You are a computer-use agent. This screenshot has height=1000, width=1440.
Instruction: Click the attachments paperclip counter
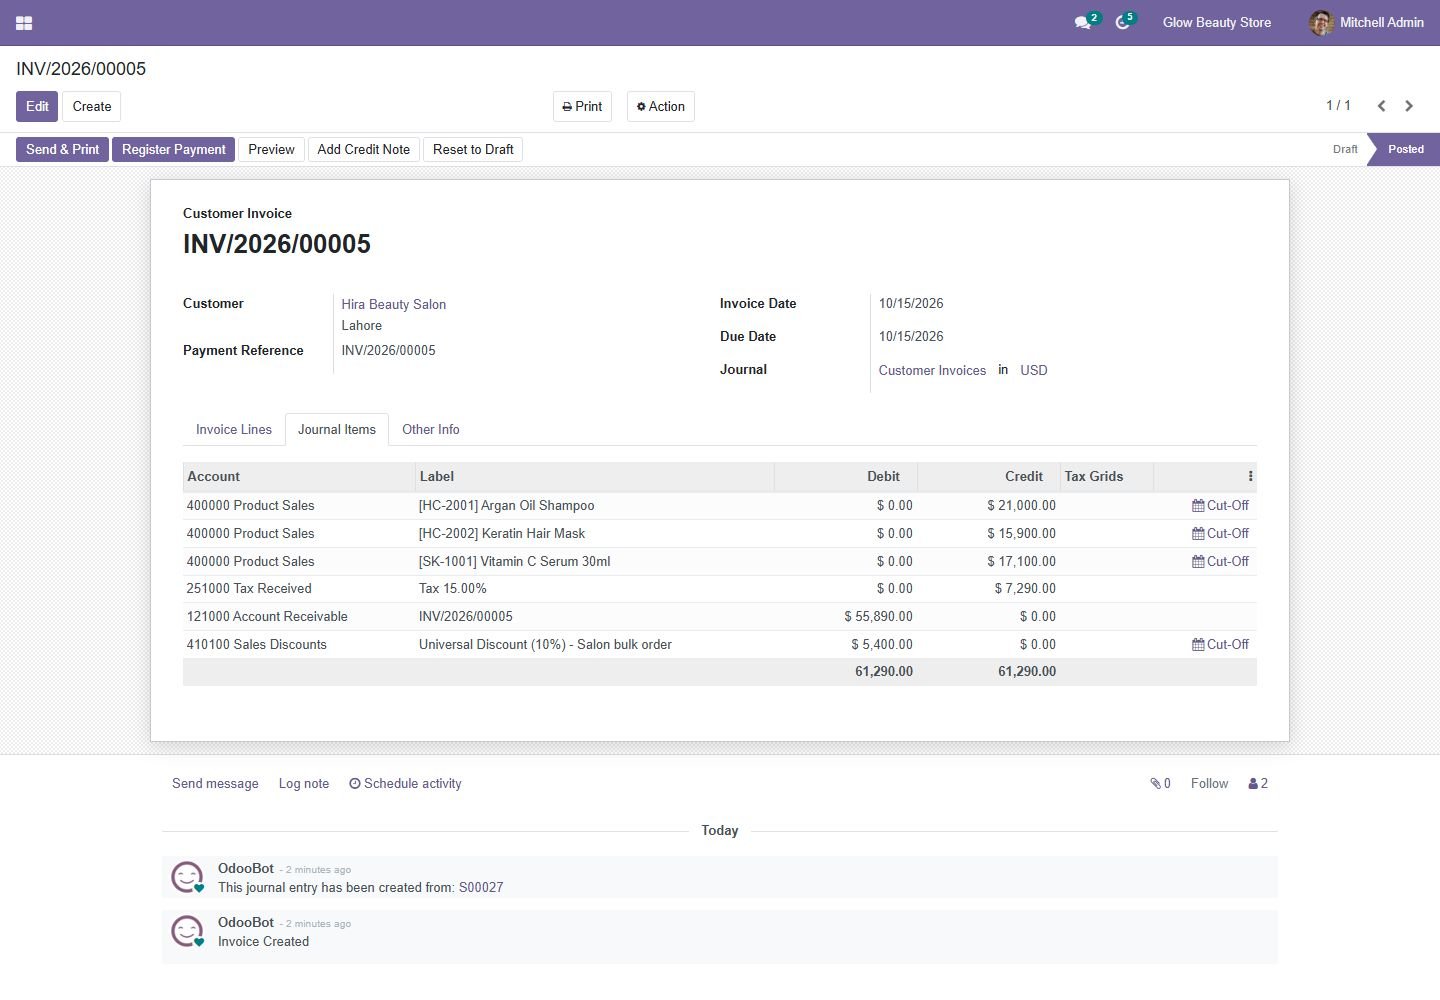click(x=1160, y=784)
